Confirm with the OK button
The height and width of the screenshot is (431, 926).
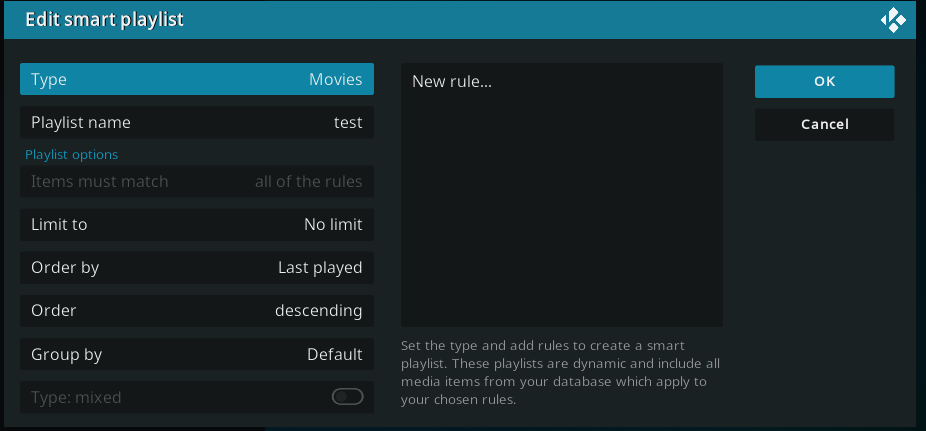click(x=824, y=81)
